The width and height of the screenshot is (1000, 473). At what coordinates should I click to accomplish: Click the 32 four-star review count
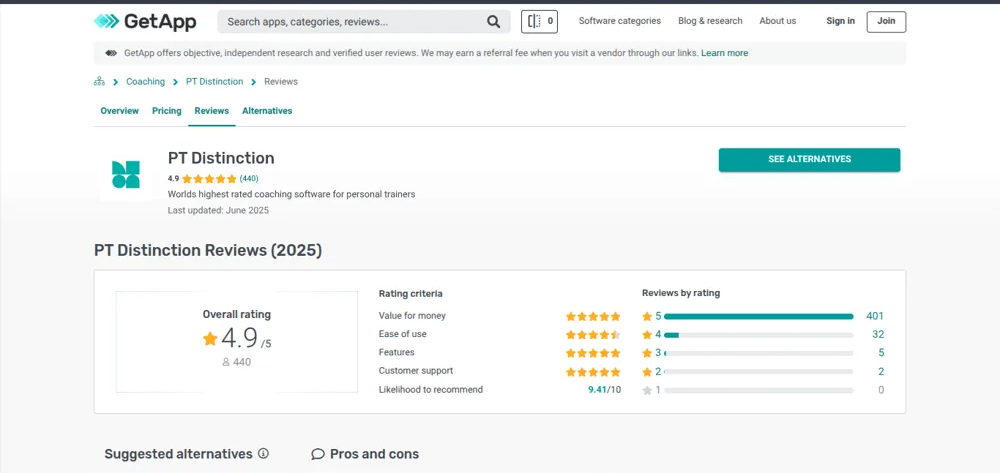pyautogui.click(x=878, y=335)
